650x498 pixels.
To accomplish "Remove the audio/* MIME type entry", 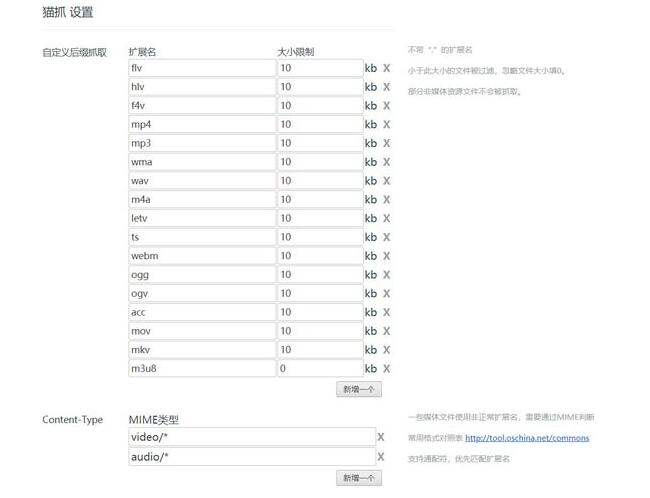I will click(x=381, y=457).
